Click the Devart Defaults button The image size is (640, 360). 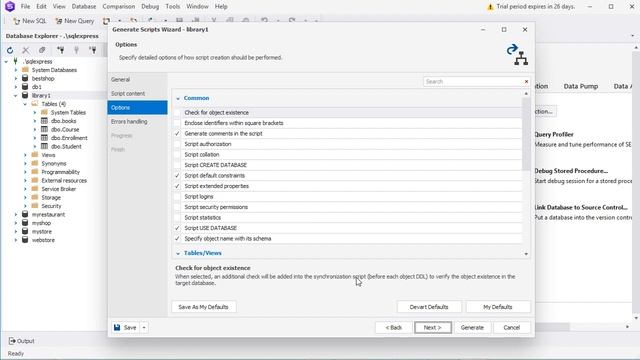click(429, 307)
